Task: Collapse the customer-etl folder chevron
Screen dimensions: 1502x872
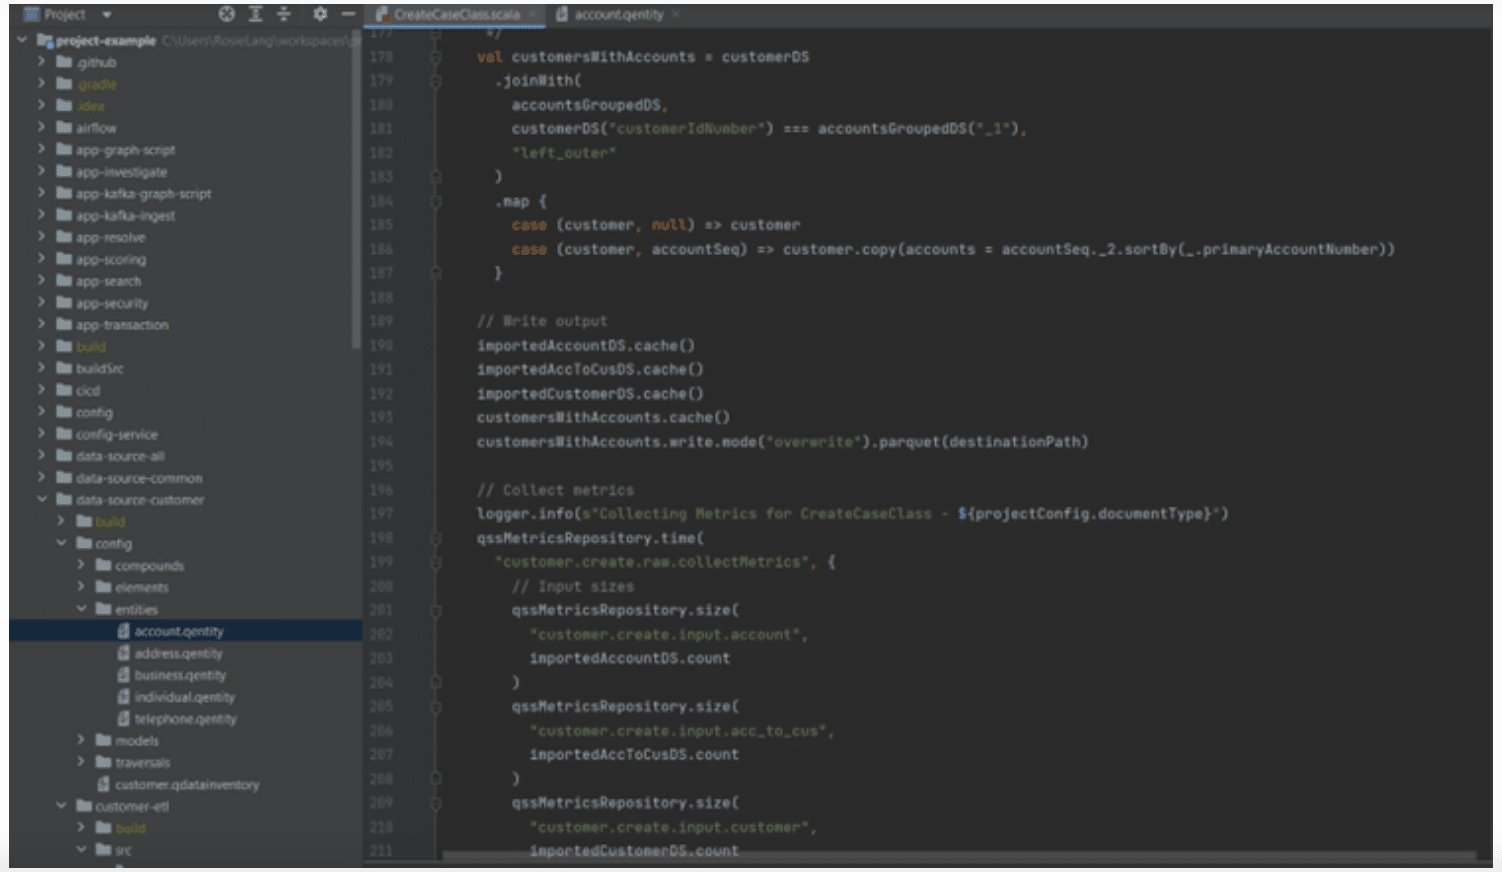Action: 61,806
